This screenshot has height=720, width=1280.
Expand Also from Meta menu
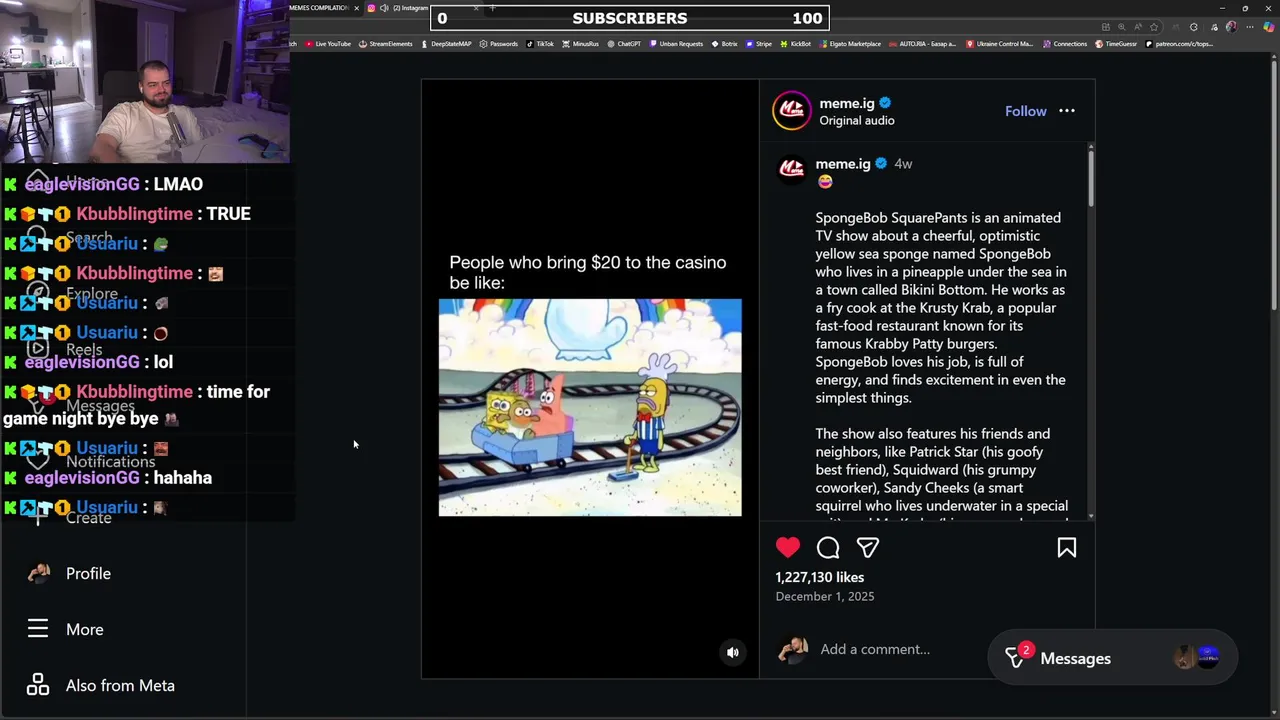[120, 685]
